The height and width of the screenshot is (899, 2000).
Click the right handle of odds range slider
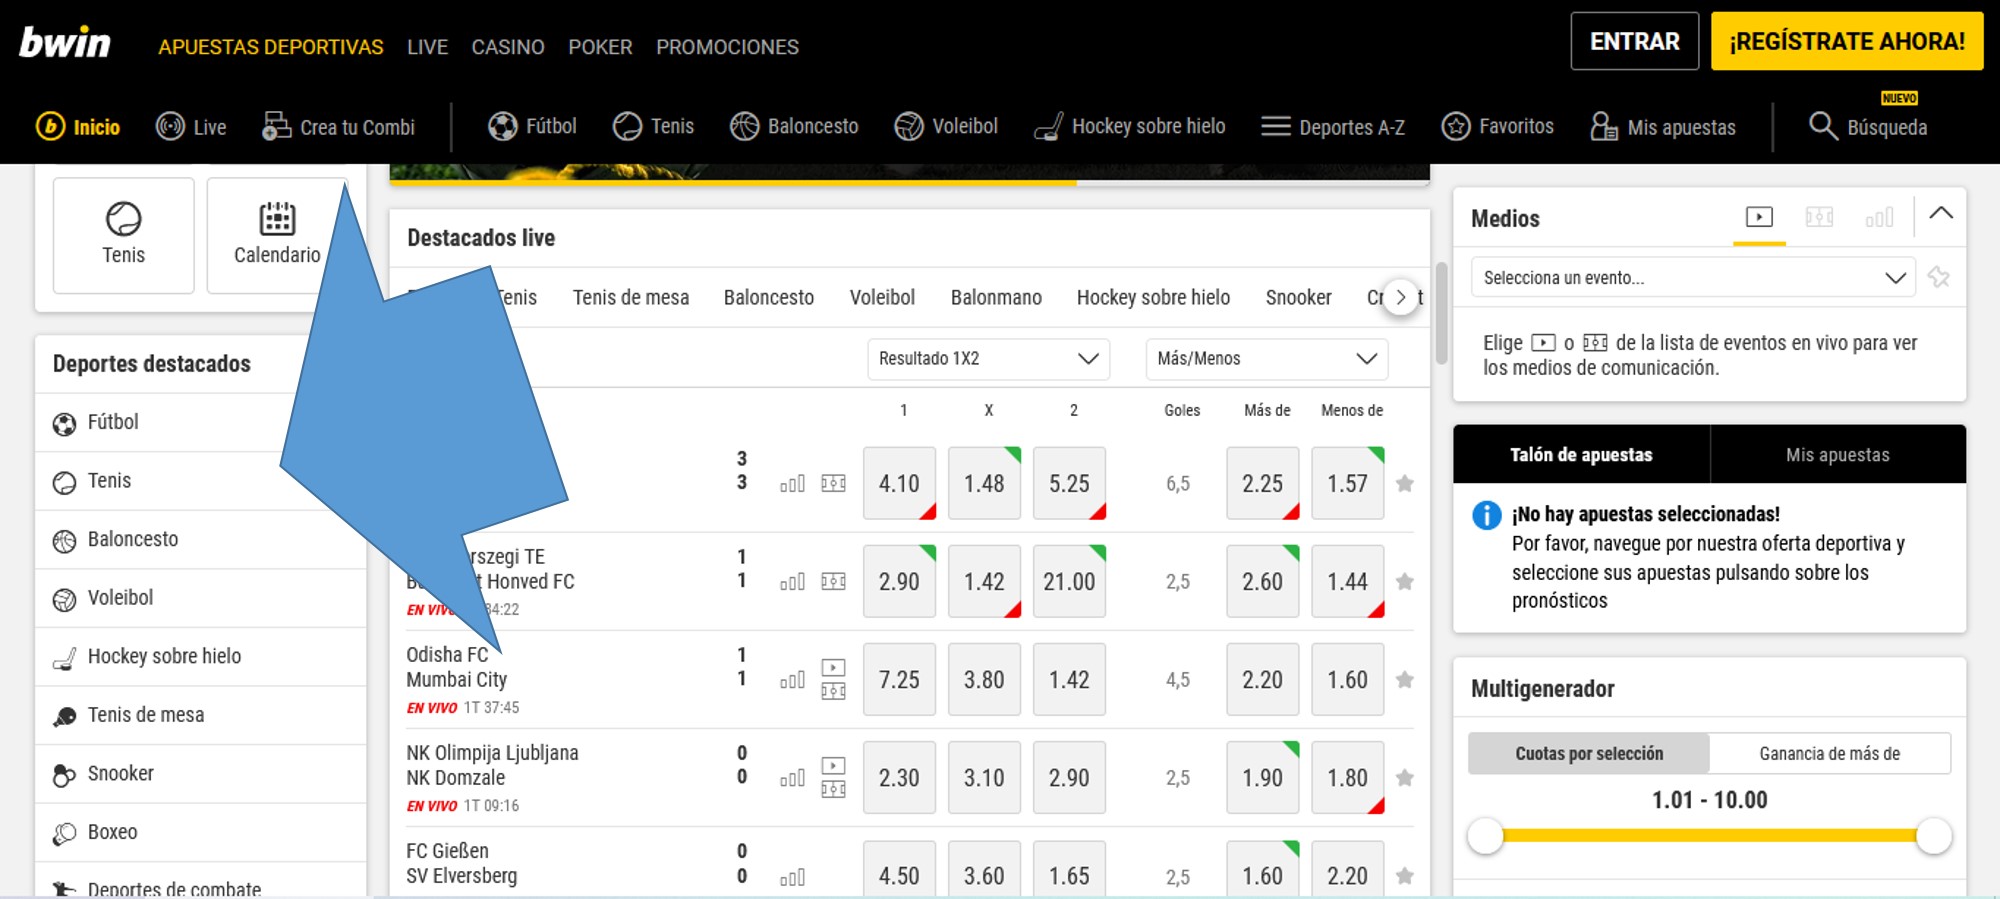pos(1934,836)
